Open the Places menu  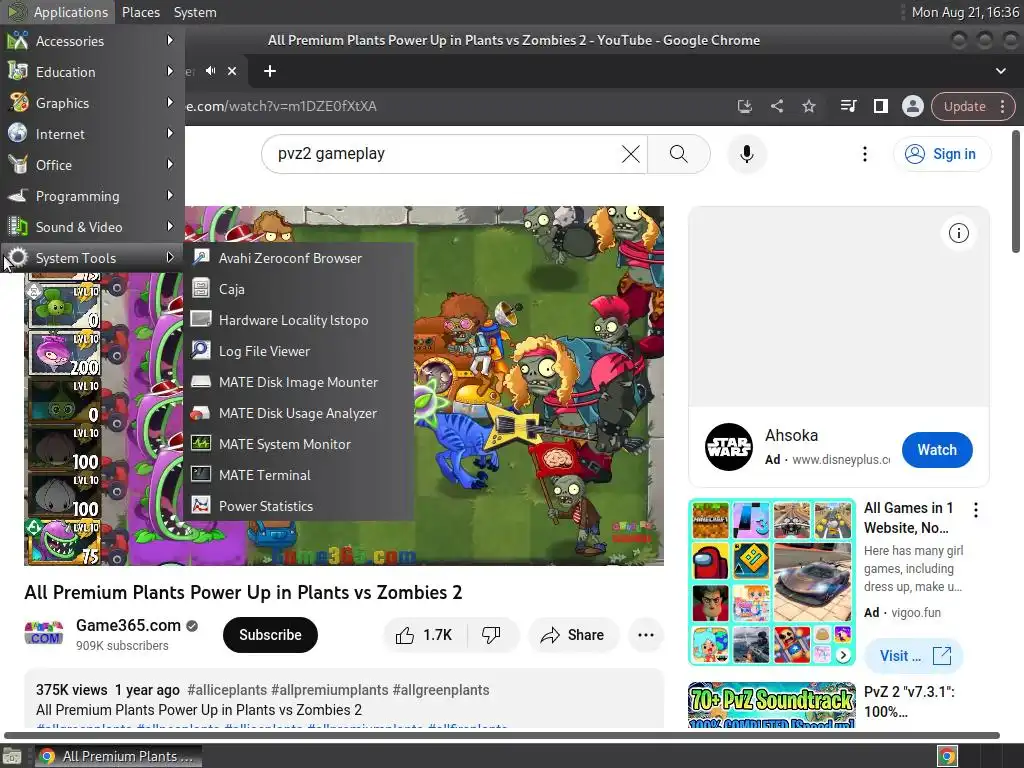[140, 12]
